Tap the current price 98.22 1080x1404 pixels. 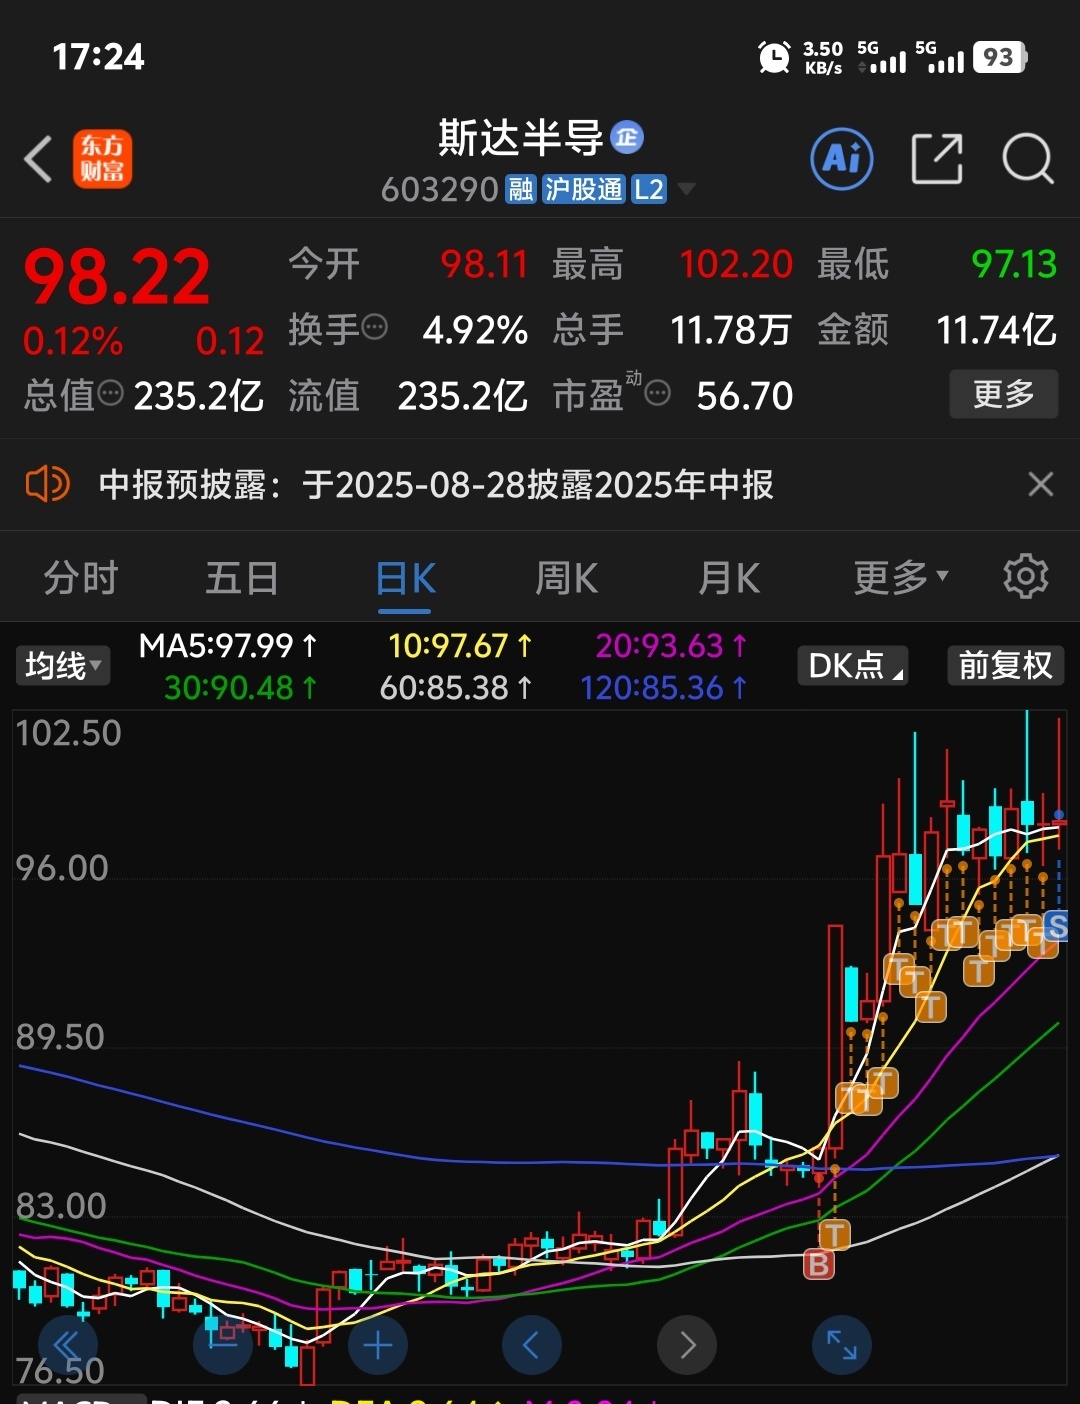[x=117, y=277]
